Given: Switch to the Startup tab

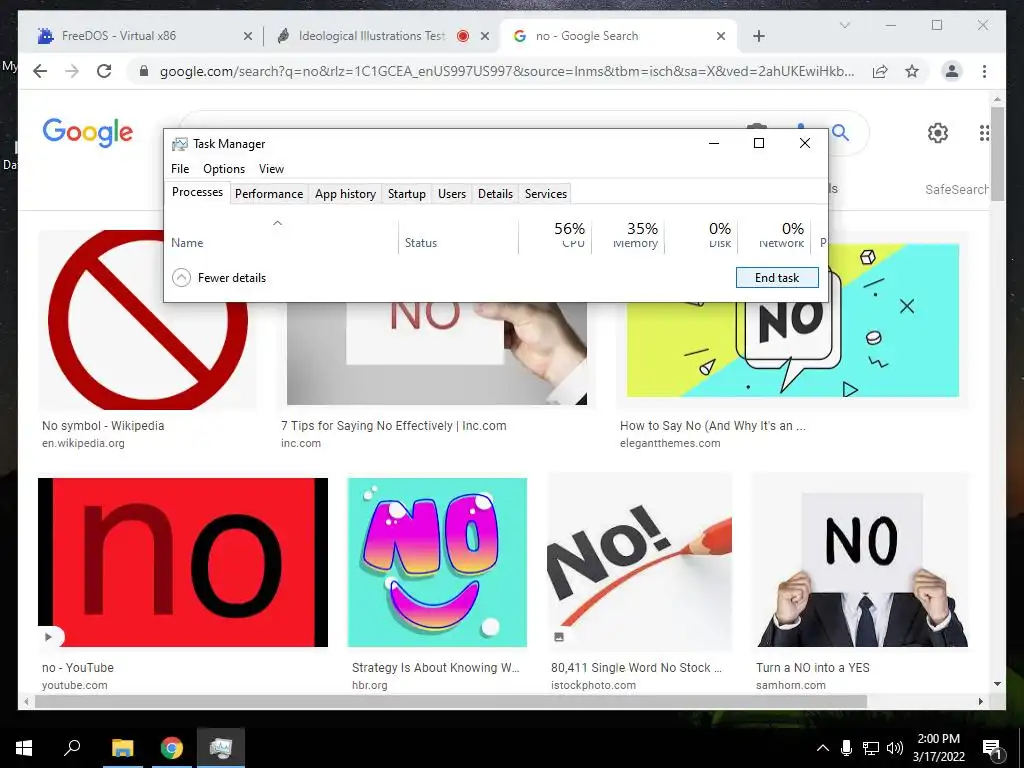Looking at the screenshot, I should (x=407, y=194).
